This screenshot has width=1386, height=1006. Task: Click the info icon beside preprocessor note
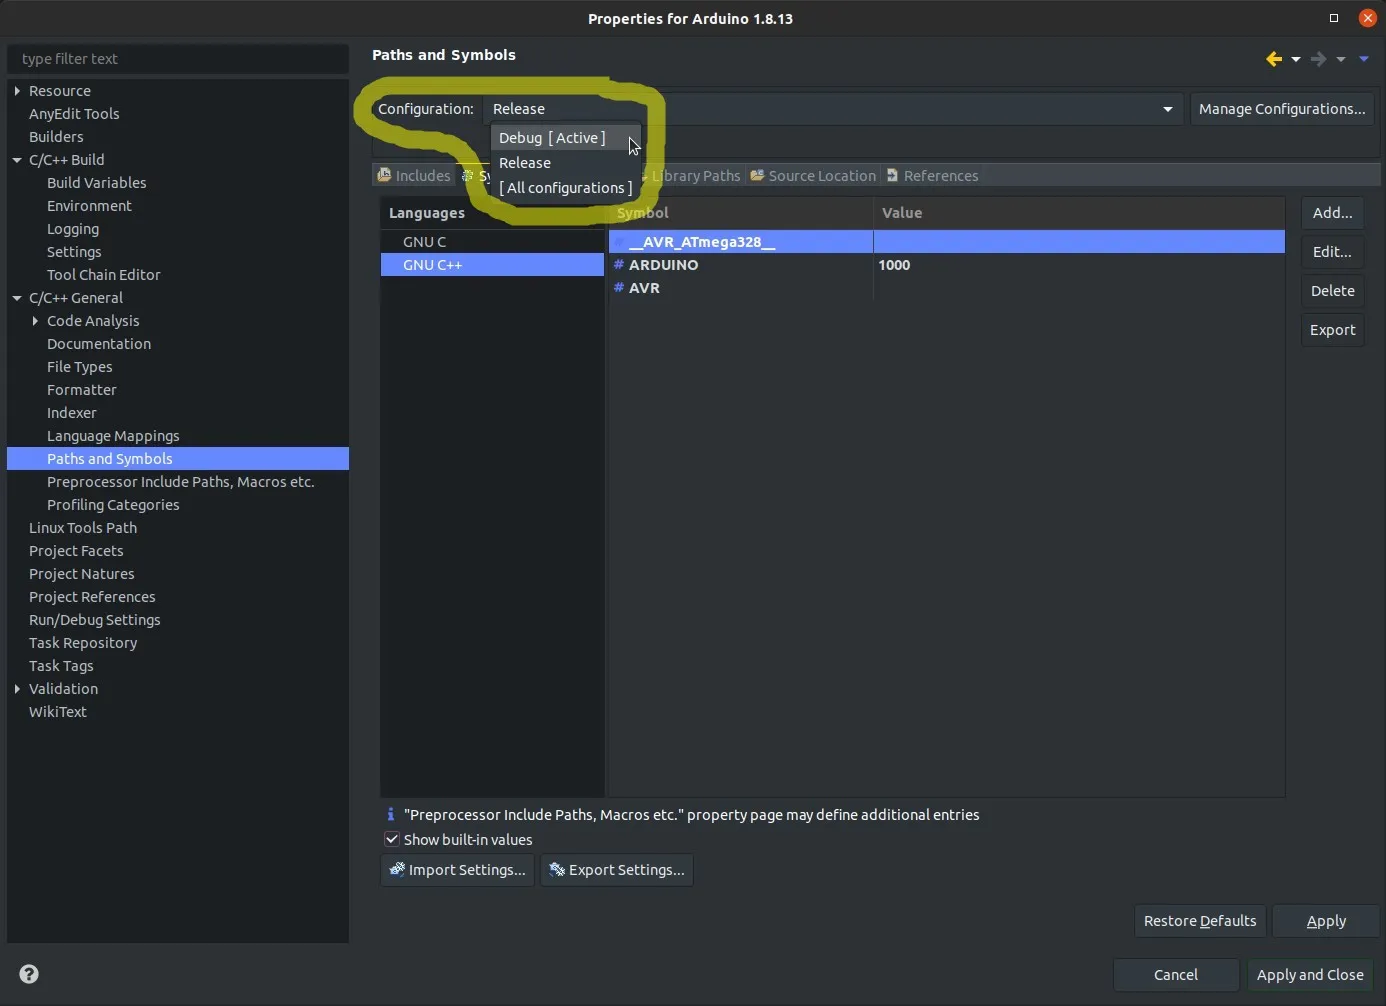(x=390, y=814)
